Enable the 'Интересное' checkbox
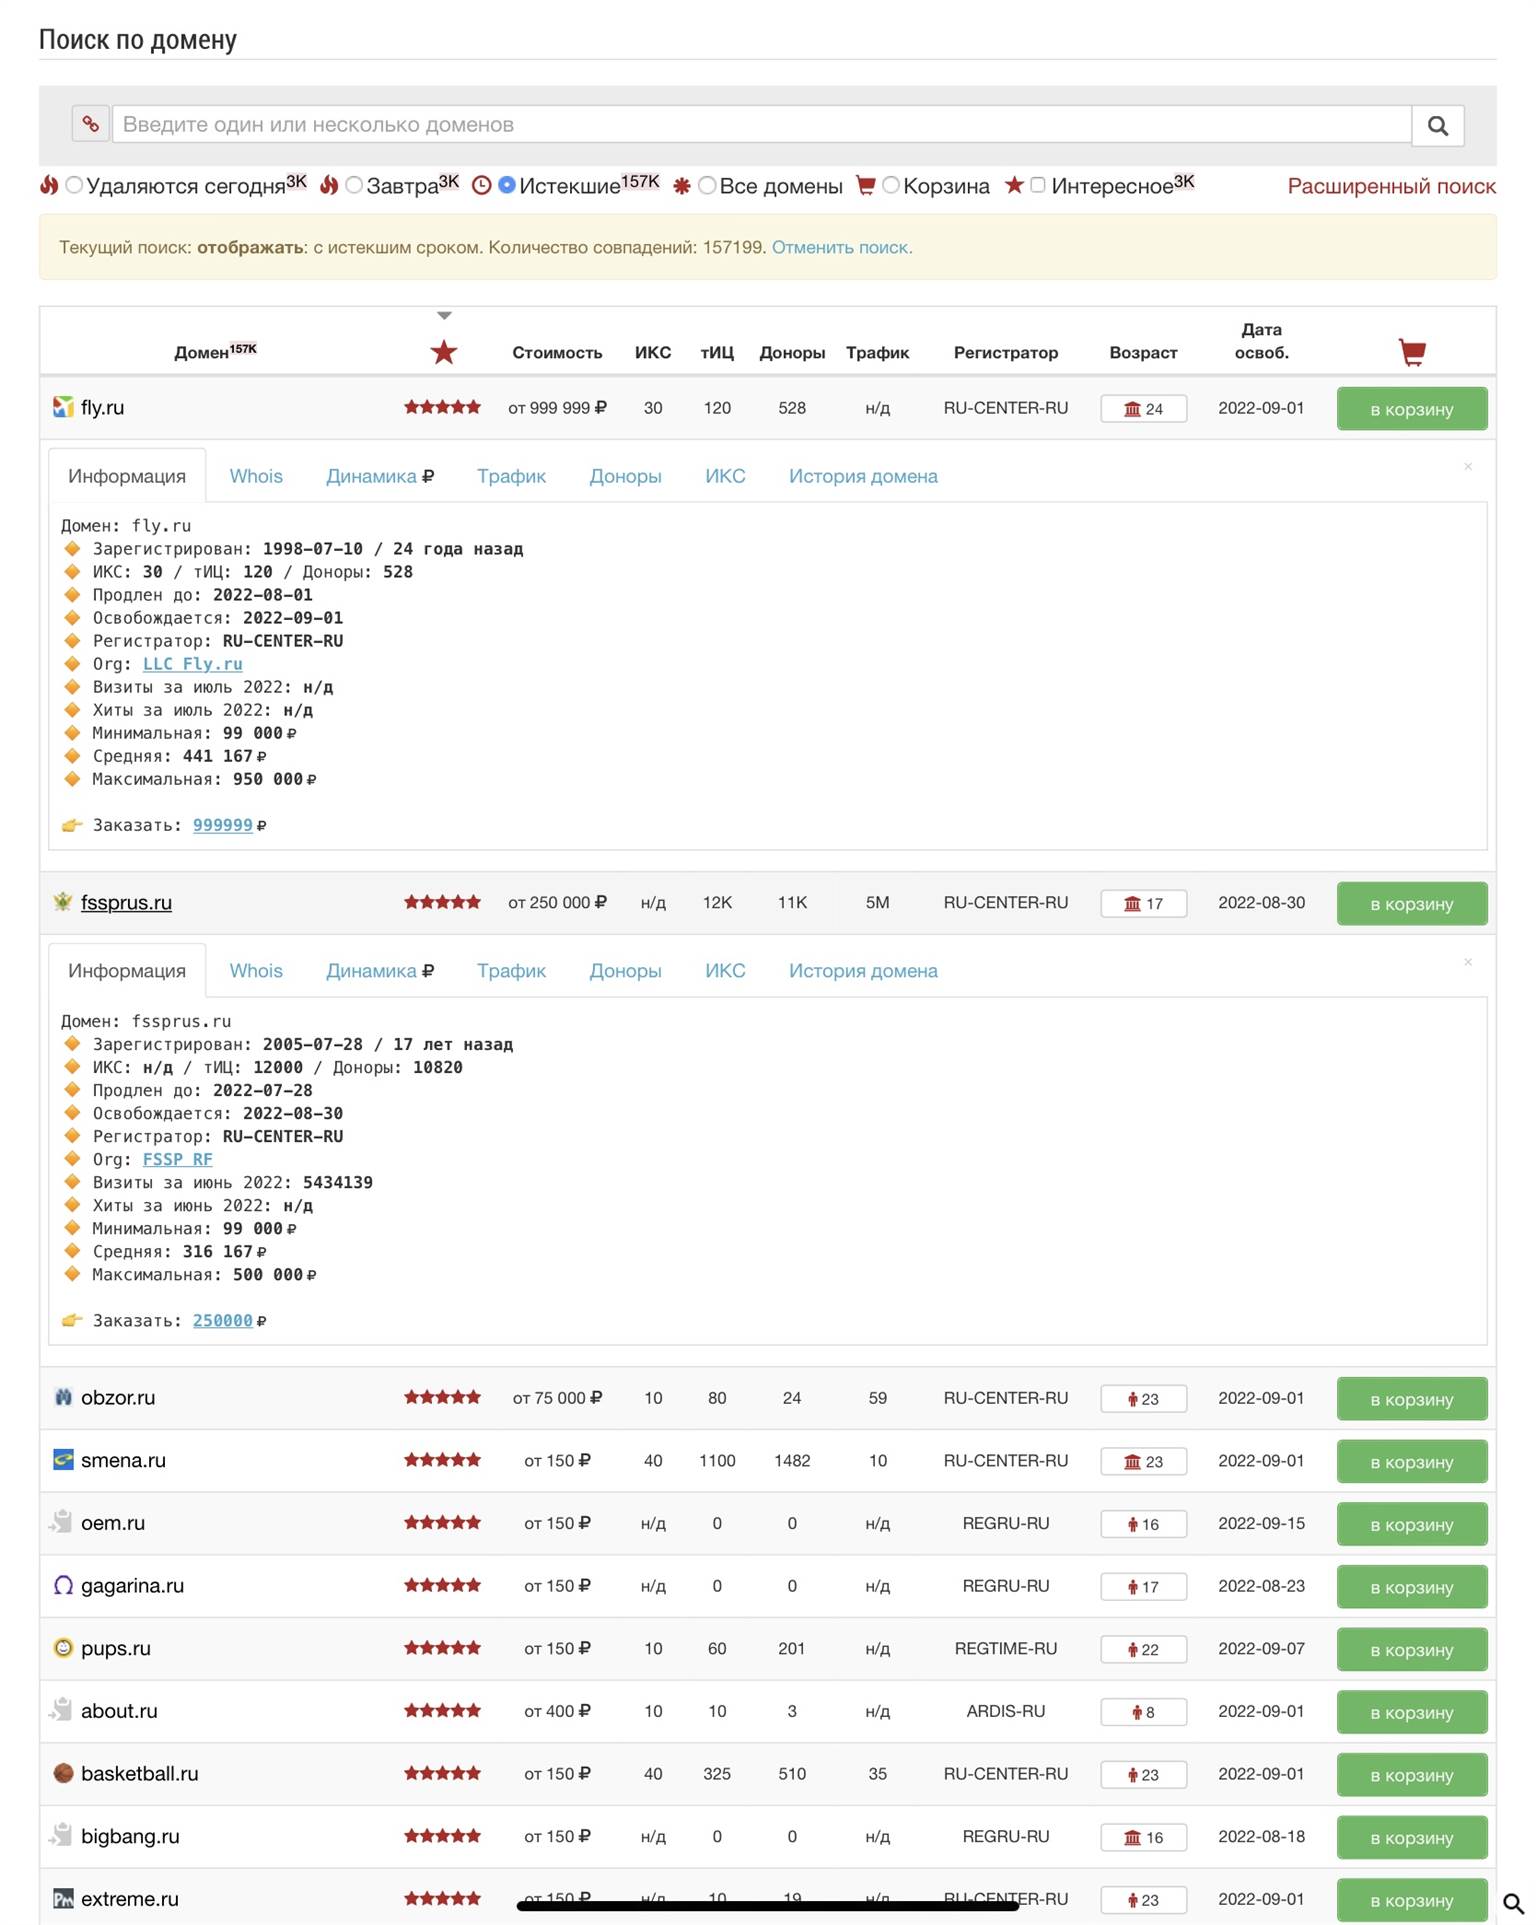Viewport: 1536px width, 1925px height. 1038,185
